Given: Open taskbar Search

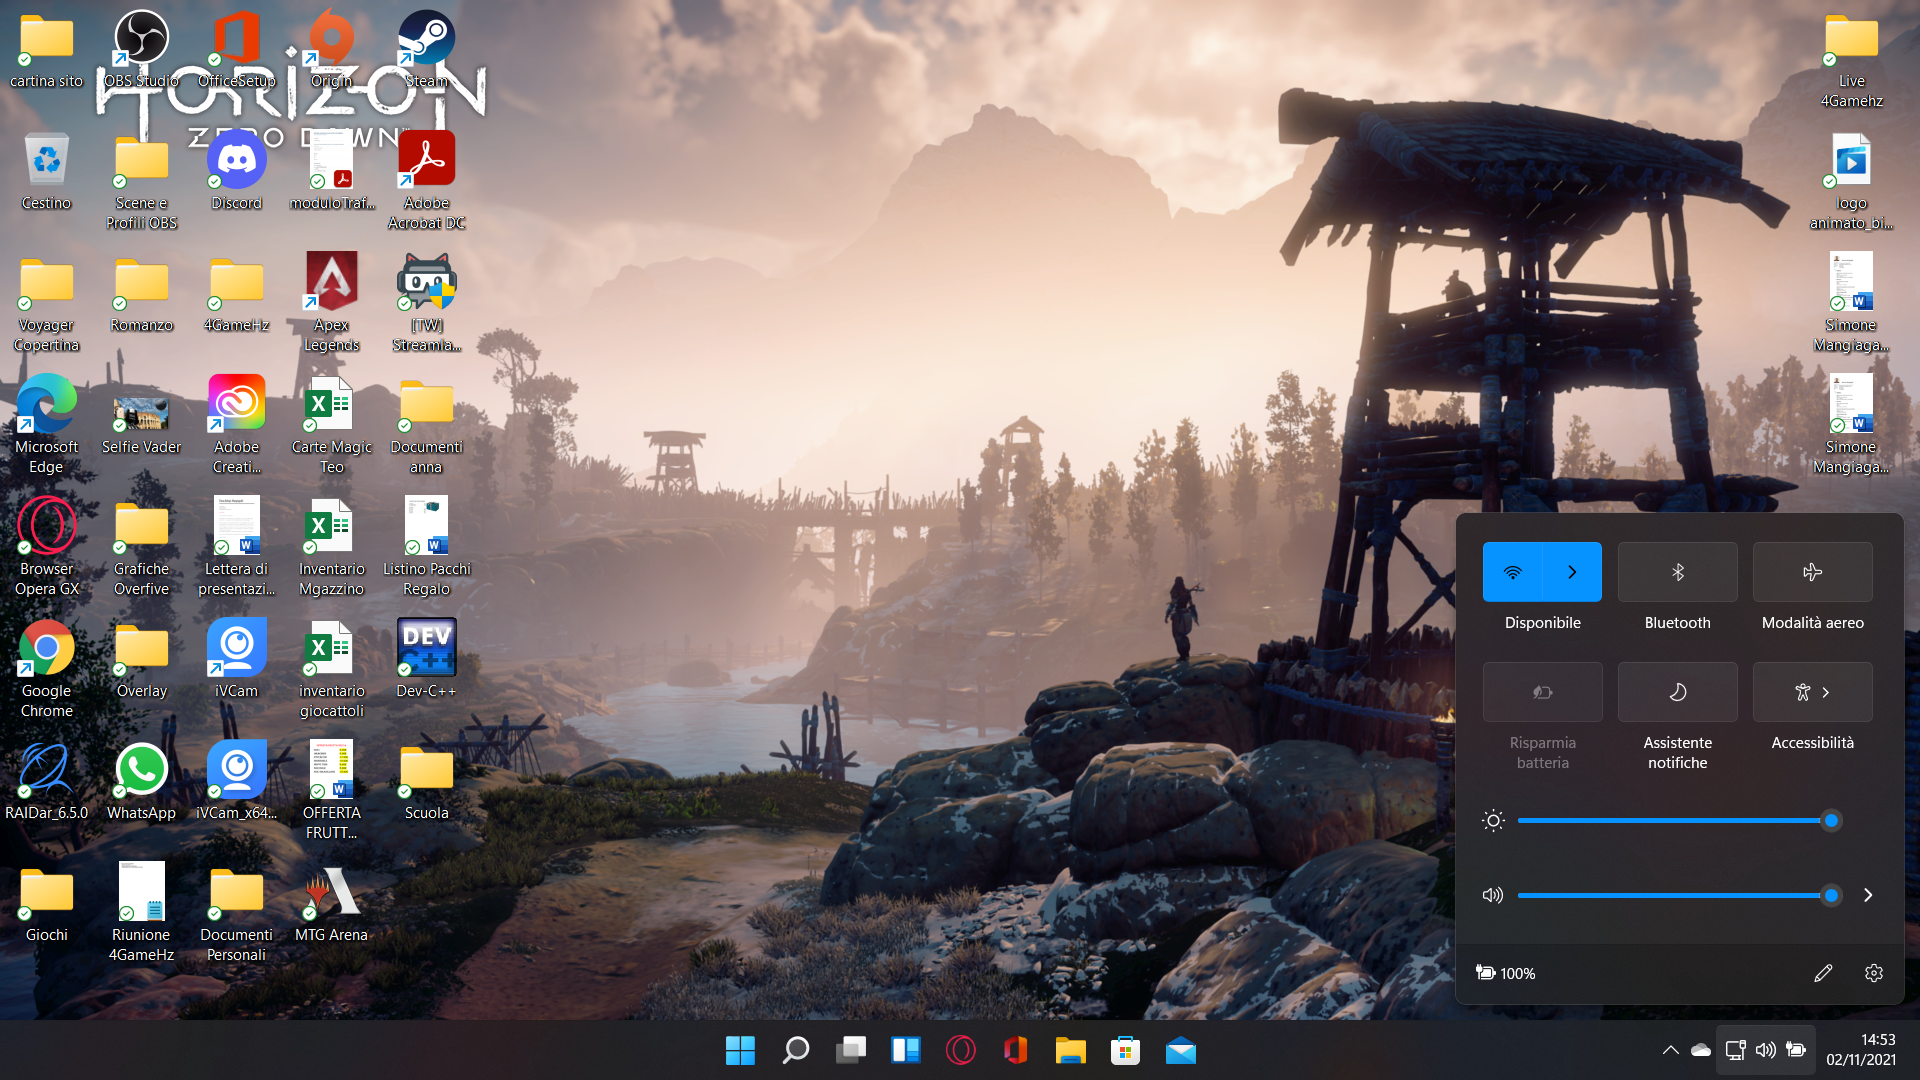Looking at the screenshot, I should [x=795, y=1050].
